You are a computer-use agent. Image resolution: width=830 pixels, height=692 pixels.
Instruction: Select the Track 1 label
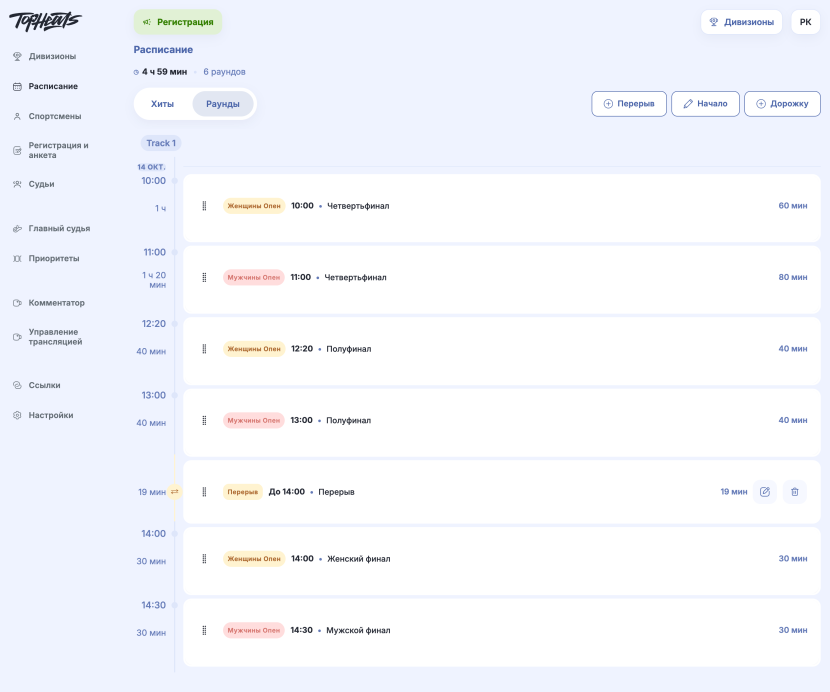coord(161,143)
